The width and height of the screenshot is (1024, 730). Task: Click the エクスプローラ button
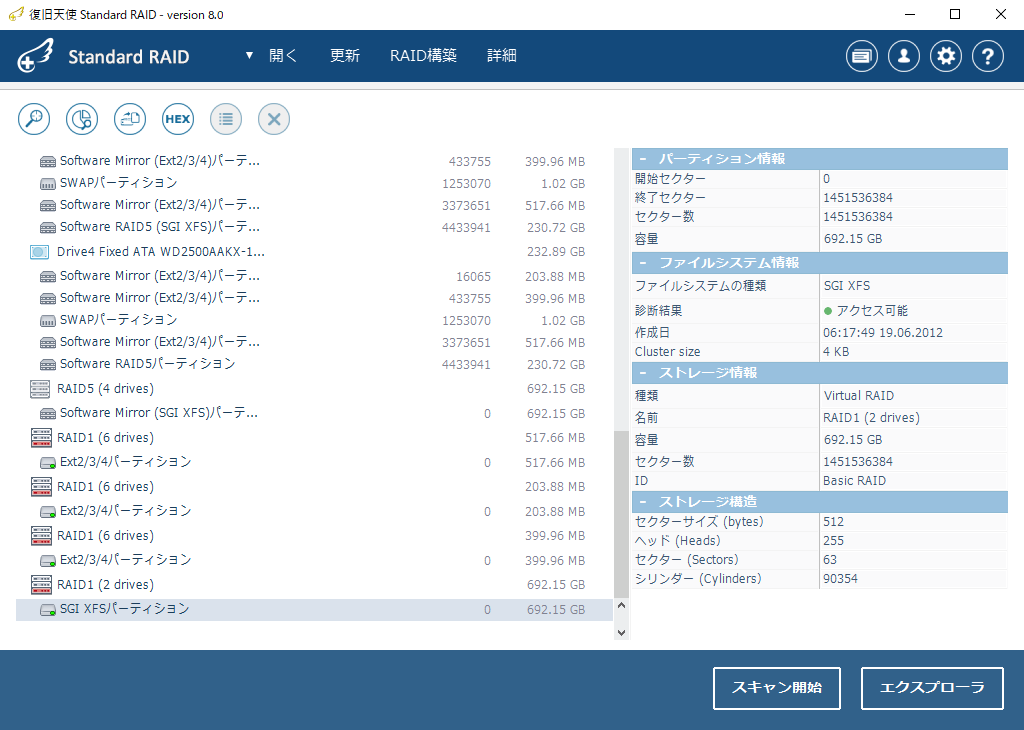932,688
